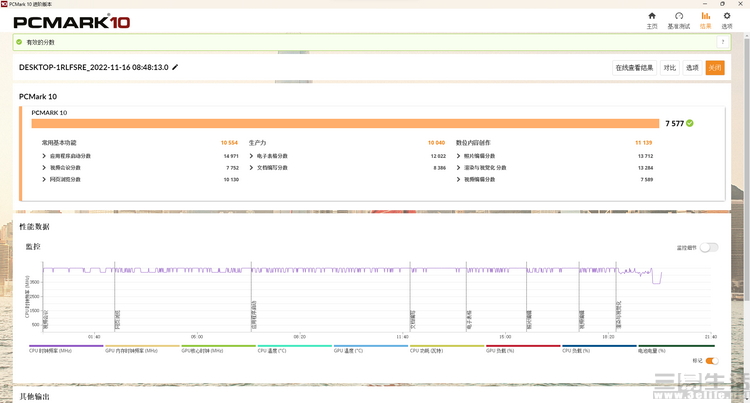Click 在线查看结果 button
Image resolution: width=750 pixels, height=403 pixels.
634,67
